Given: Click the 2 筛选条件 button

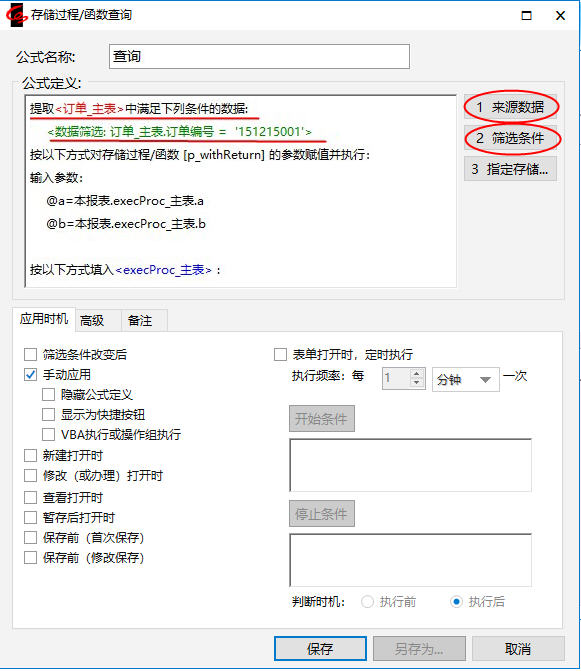Looking at the screenshot, I should 510,138.
